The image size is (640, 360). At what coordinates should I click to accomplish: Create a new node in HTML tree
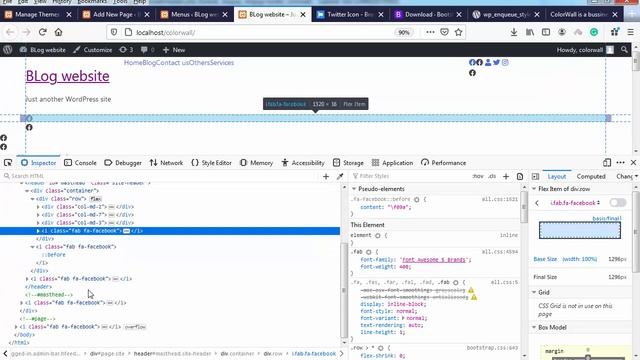click(326, 176)
